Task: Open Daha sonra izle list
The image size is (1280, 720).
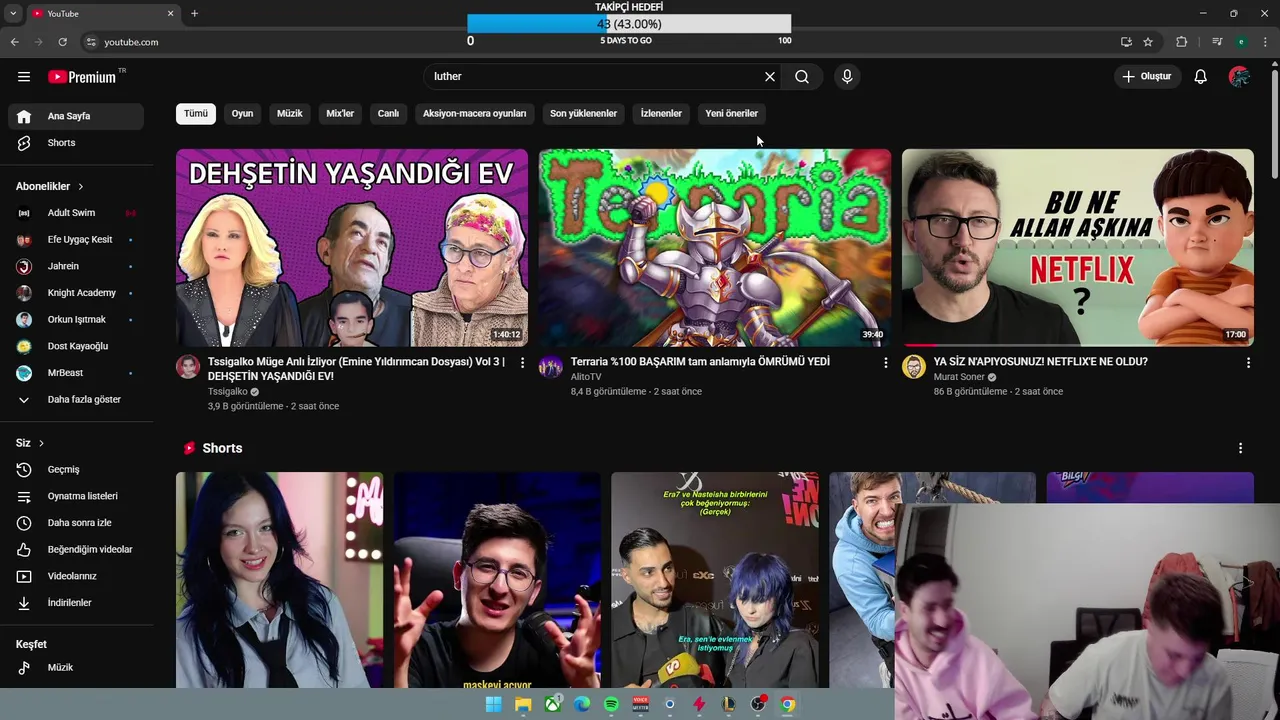Action: pyautogui.click(x=76, y=523)
